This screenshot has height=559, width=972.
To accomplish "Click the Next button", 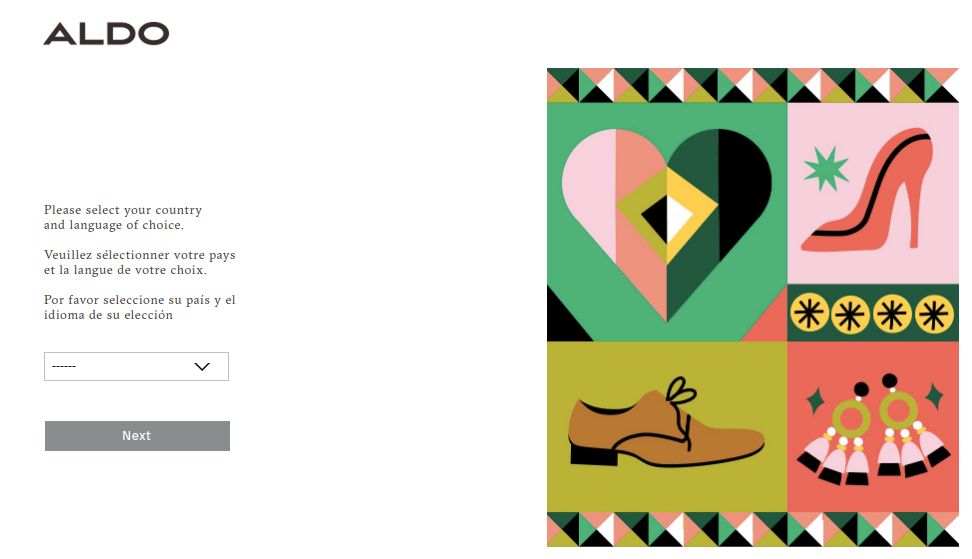I will pyautogui.click(x=137, y=436).
